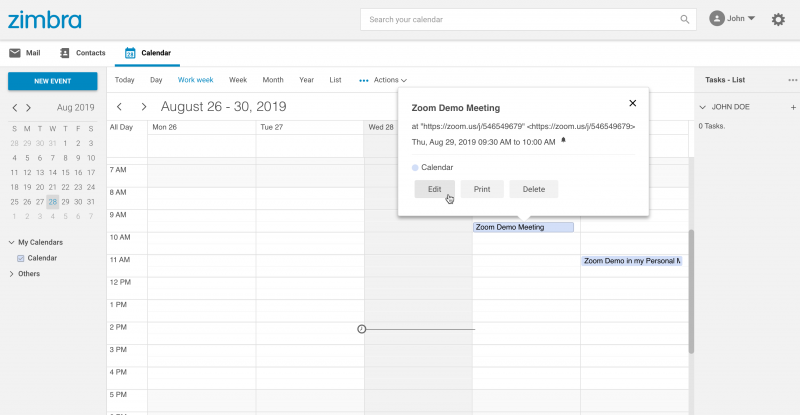Collapse the JOHN DOE task list
800x415 pixels.
point(703,107)
